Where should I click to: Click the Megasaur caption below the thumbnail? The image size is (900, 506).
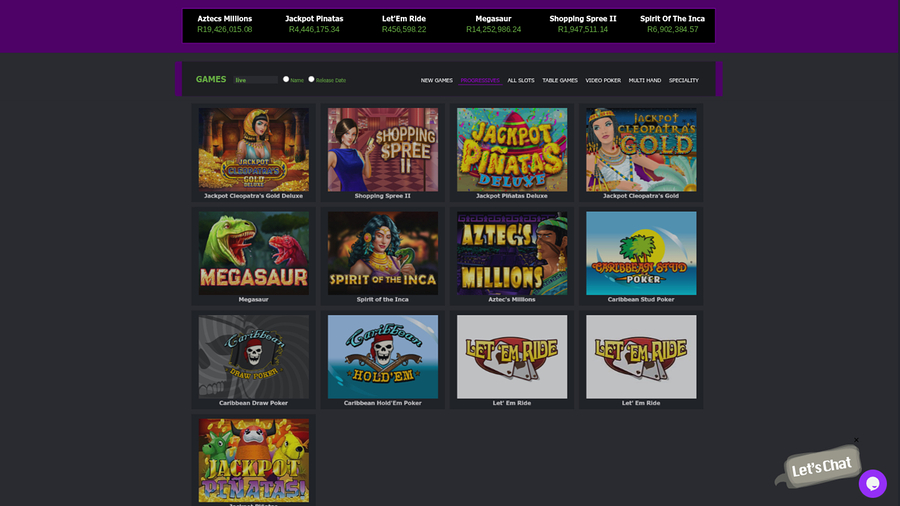point(254,299)
